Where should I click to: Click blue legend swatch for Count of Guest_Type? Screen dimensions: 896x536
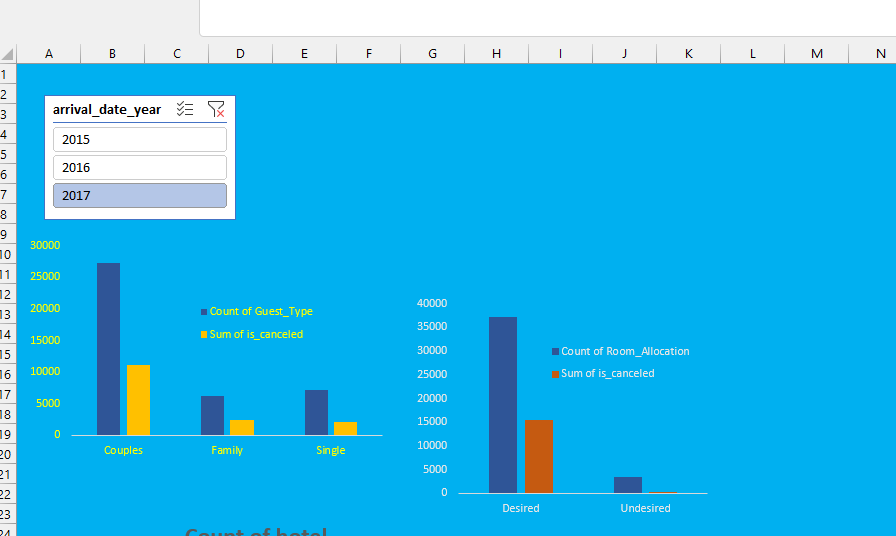[204, 312]
